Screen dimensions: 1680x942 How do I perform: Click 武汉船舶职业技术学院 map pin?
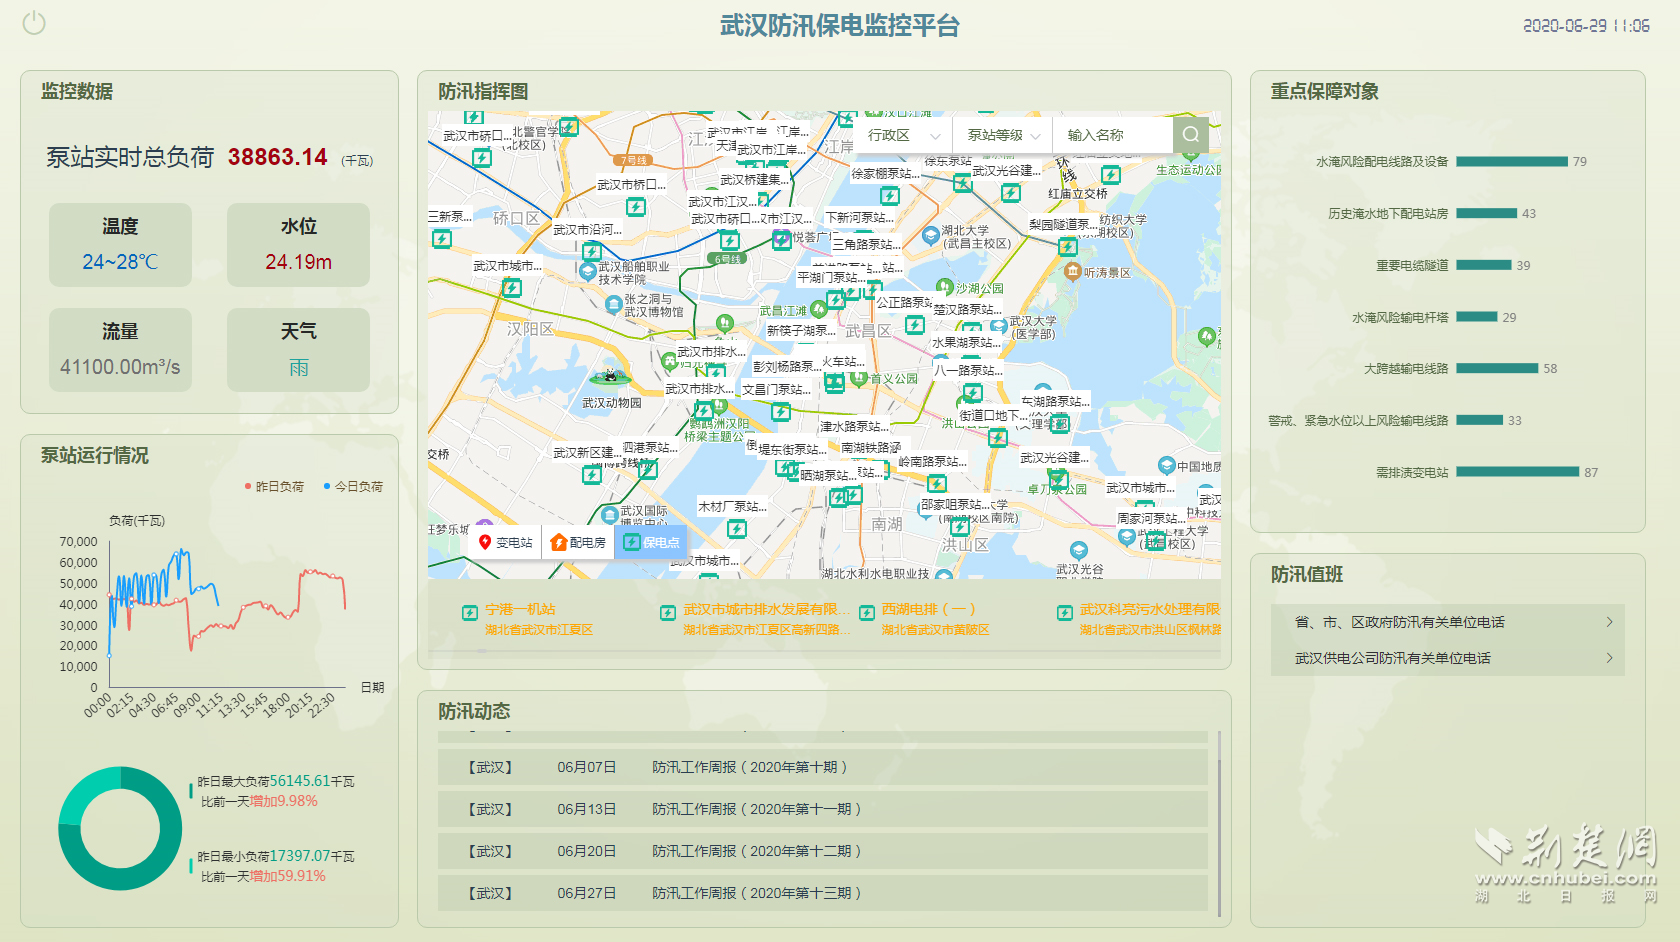(588, 271)
